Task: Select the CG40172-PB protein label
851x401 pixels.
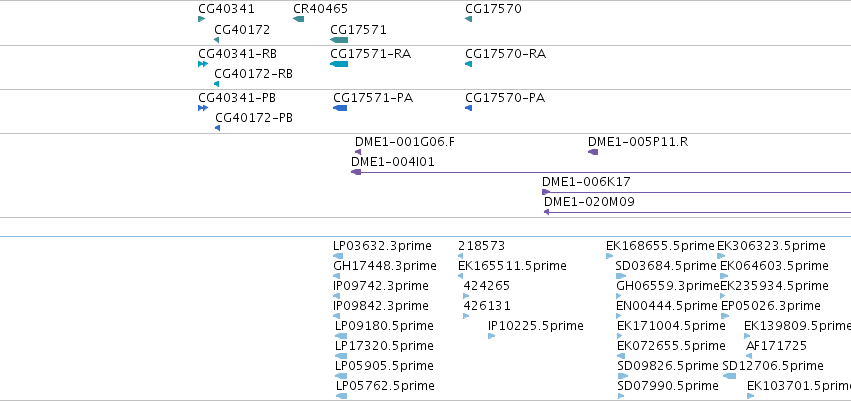Action: [253, 118]
